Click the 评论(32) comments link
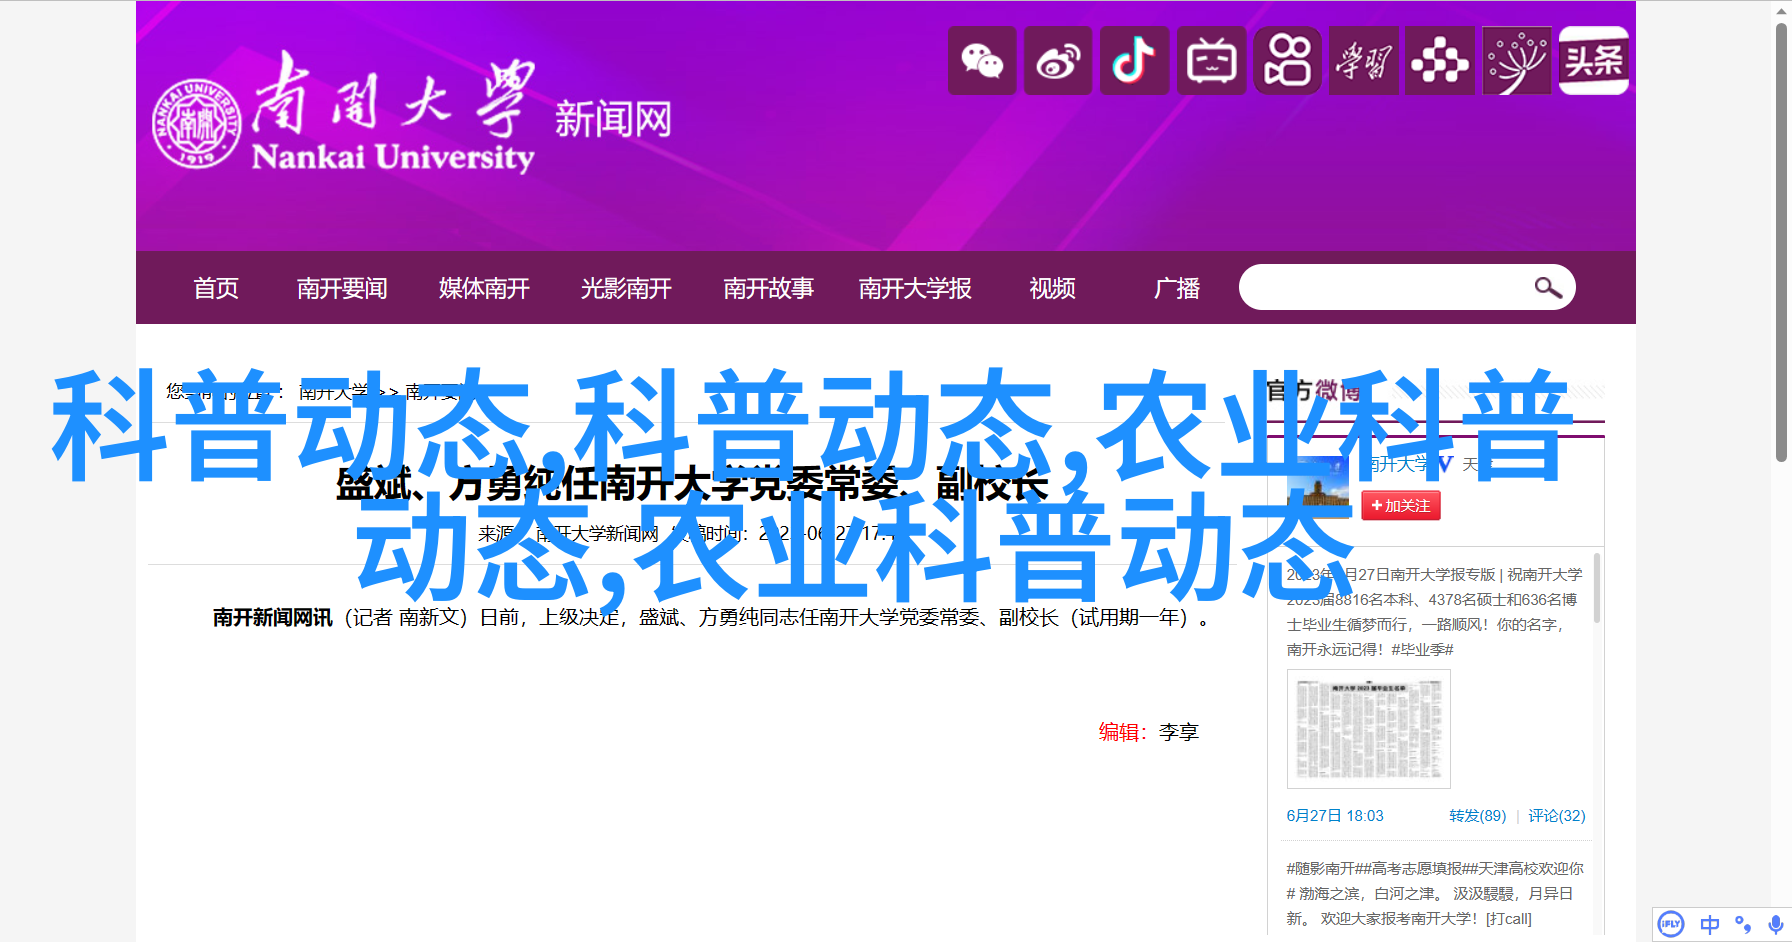Screen dimensions: 1792x942 point(1557,816)
